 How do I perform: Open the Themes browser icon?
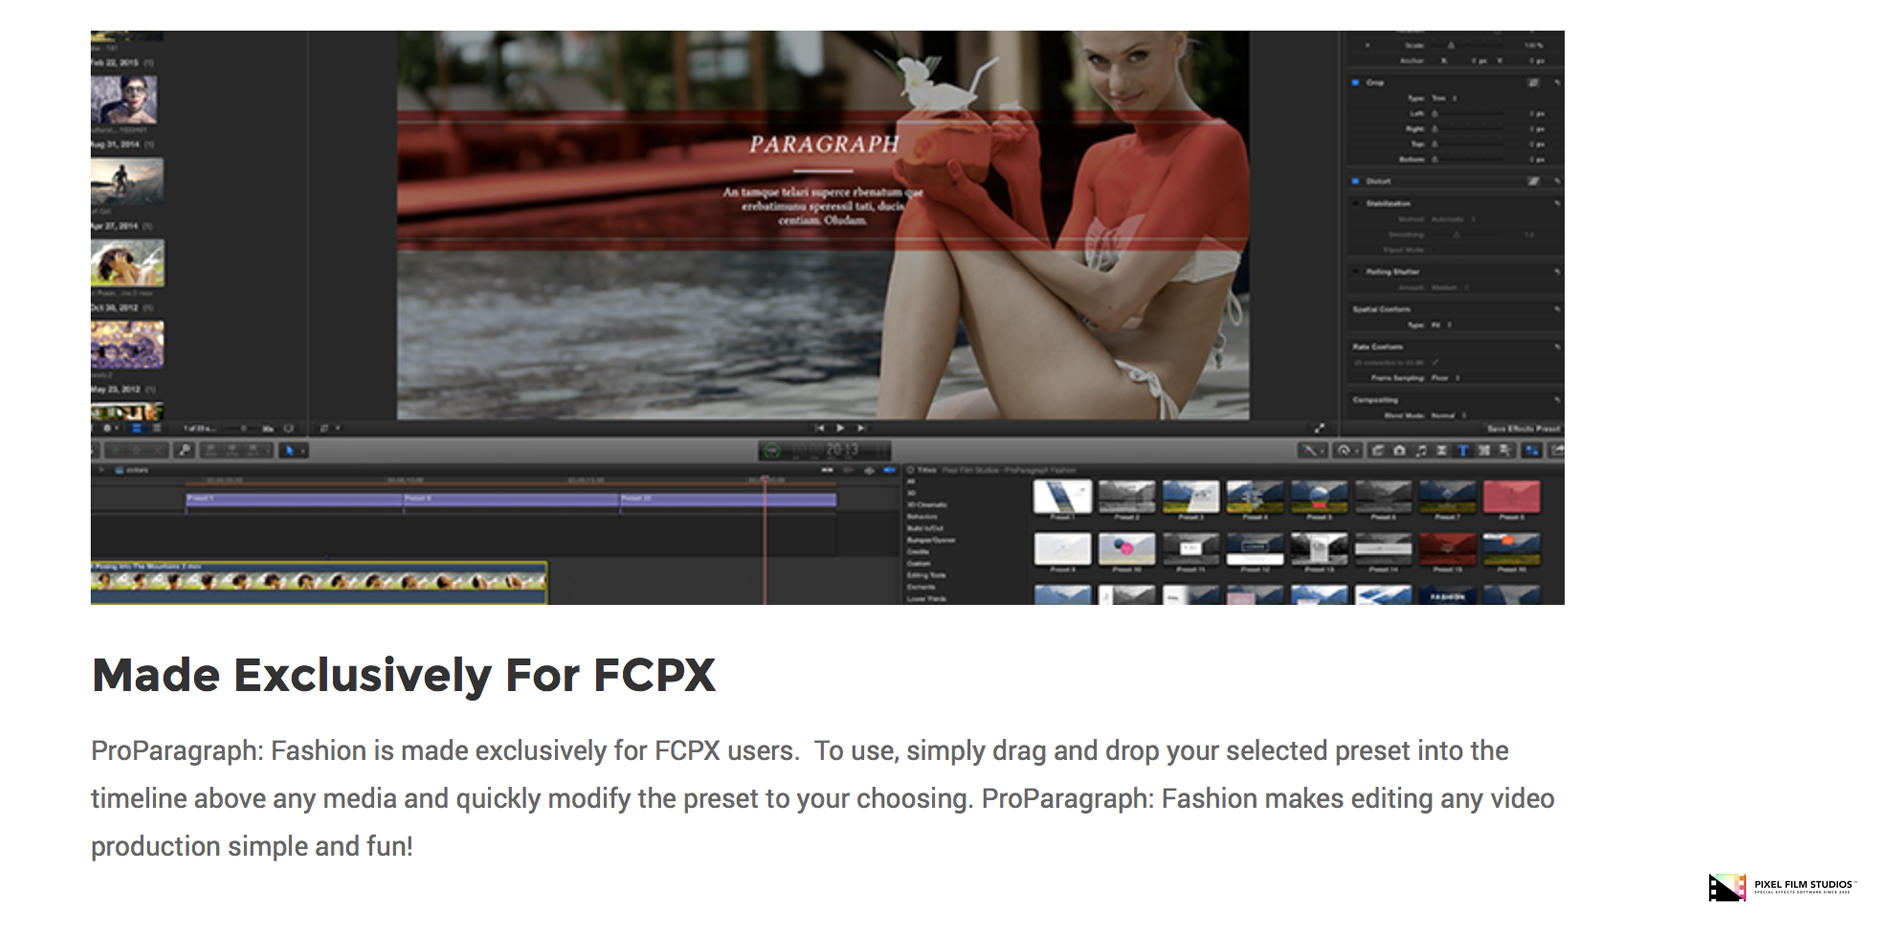[1505, 451]
